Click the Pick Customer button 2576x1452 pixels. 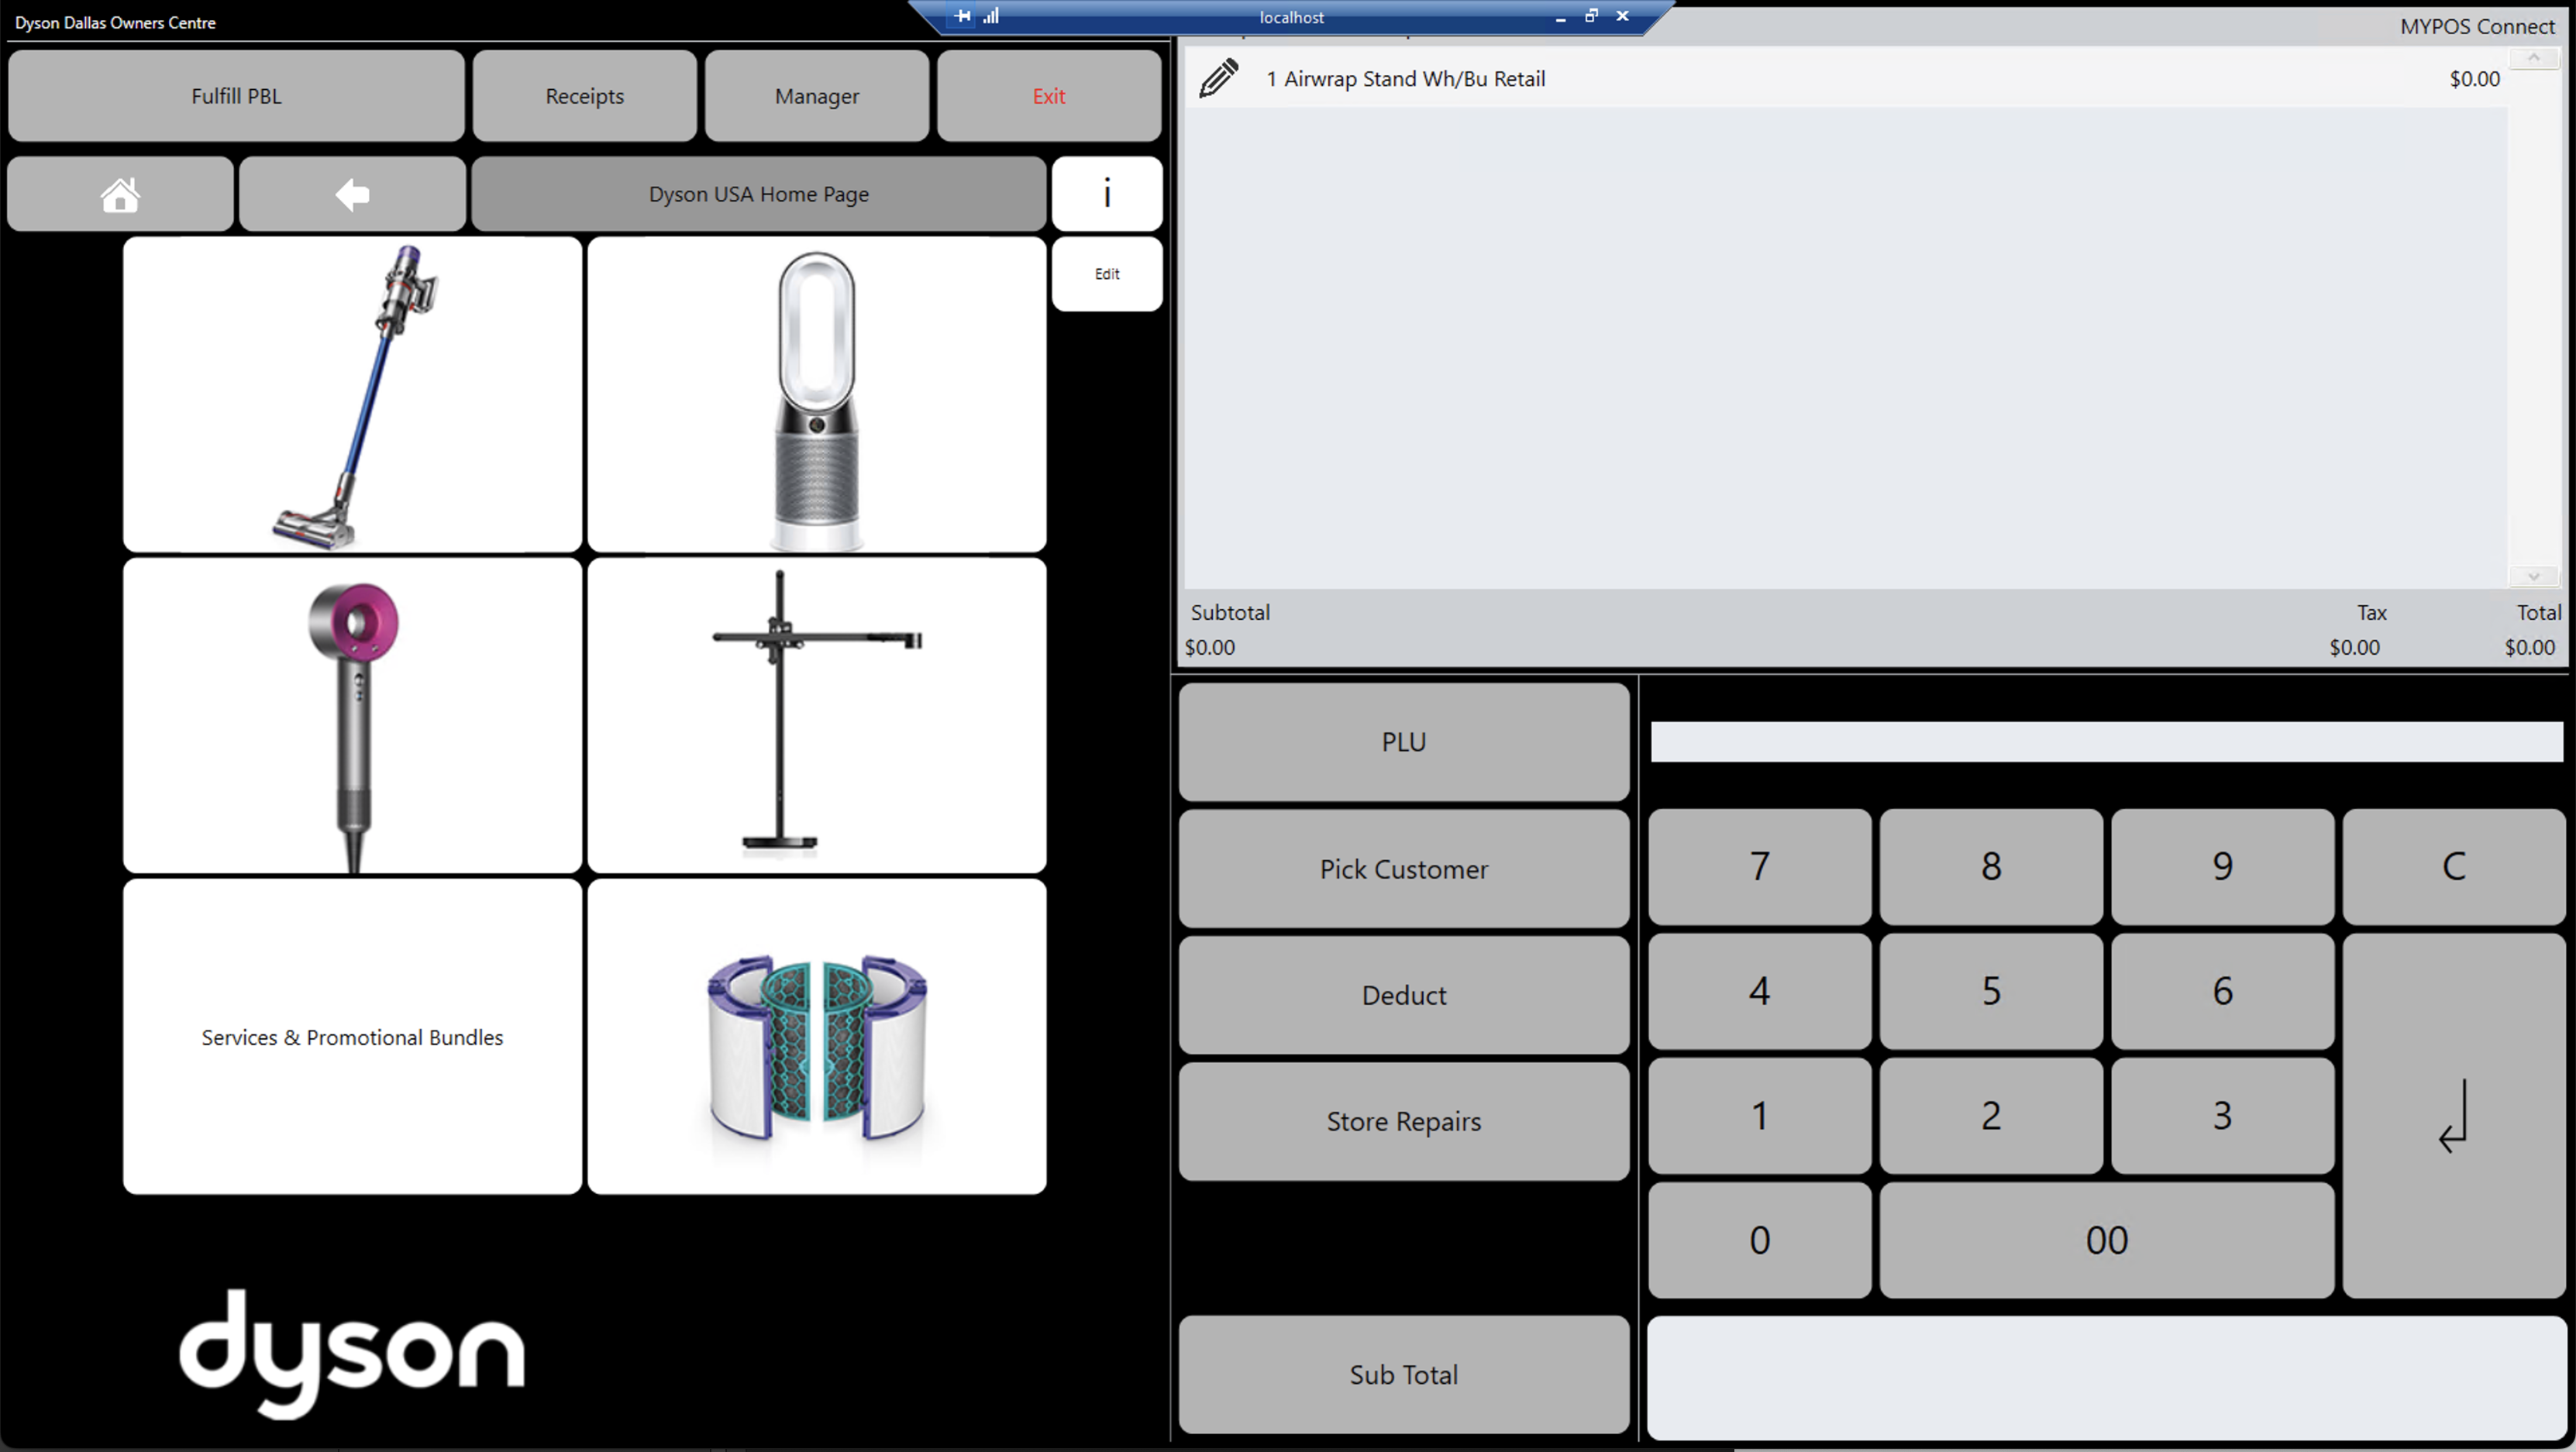[x=1403, y=868]
